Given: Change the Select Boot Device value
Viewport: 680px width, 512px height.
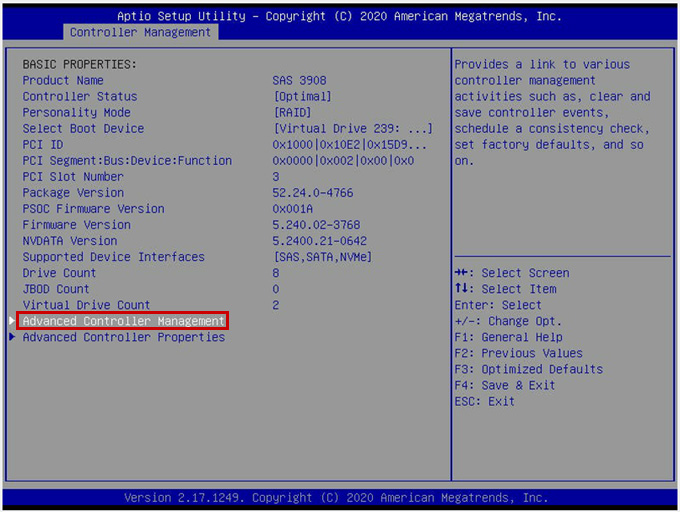Looking at the screenshot, I should click(x=352, y=129).
